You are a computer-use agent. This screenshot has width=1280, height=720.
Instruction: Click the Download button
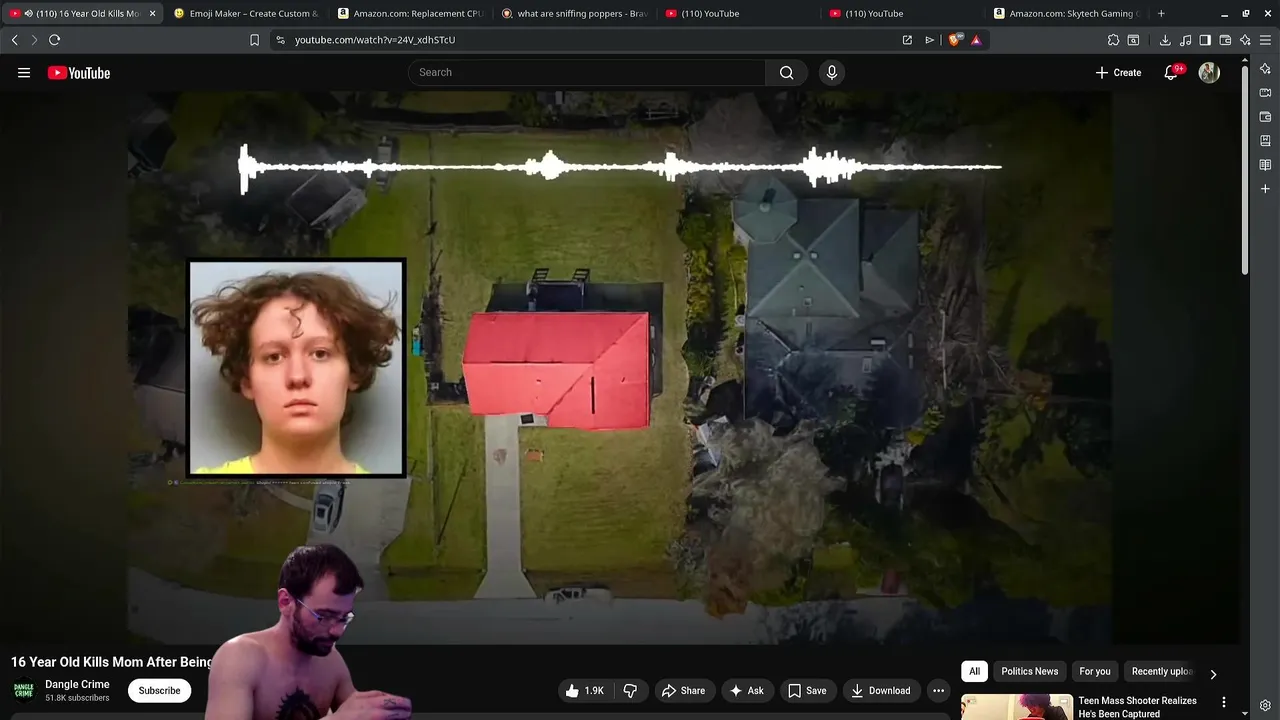point(881,690)
